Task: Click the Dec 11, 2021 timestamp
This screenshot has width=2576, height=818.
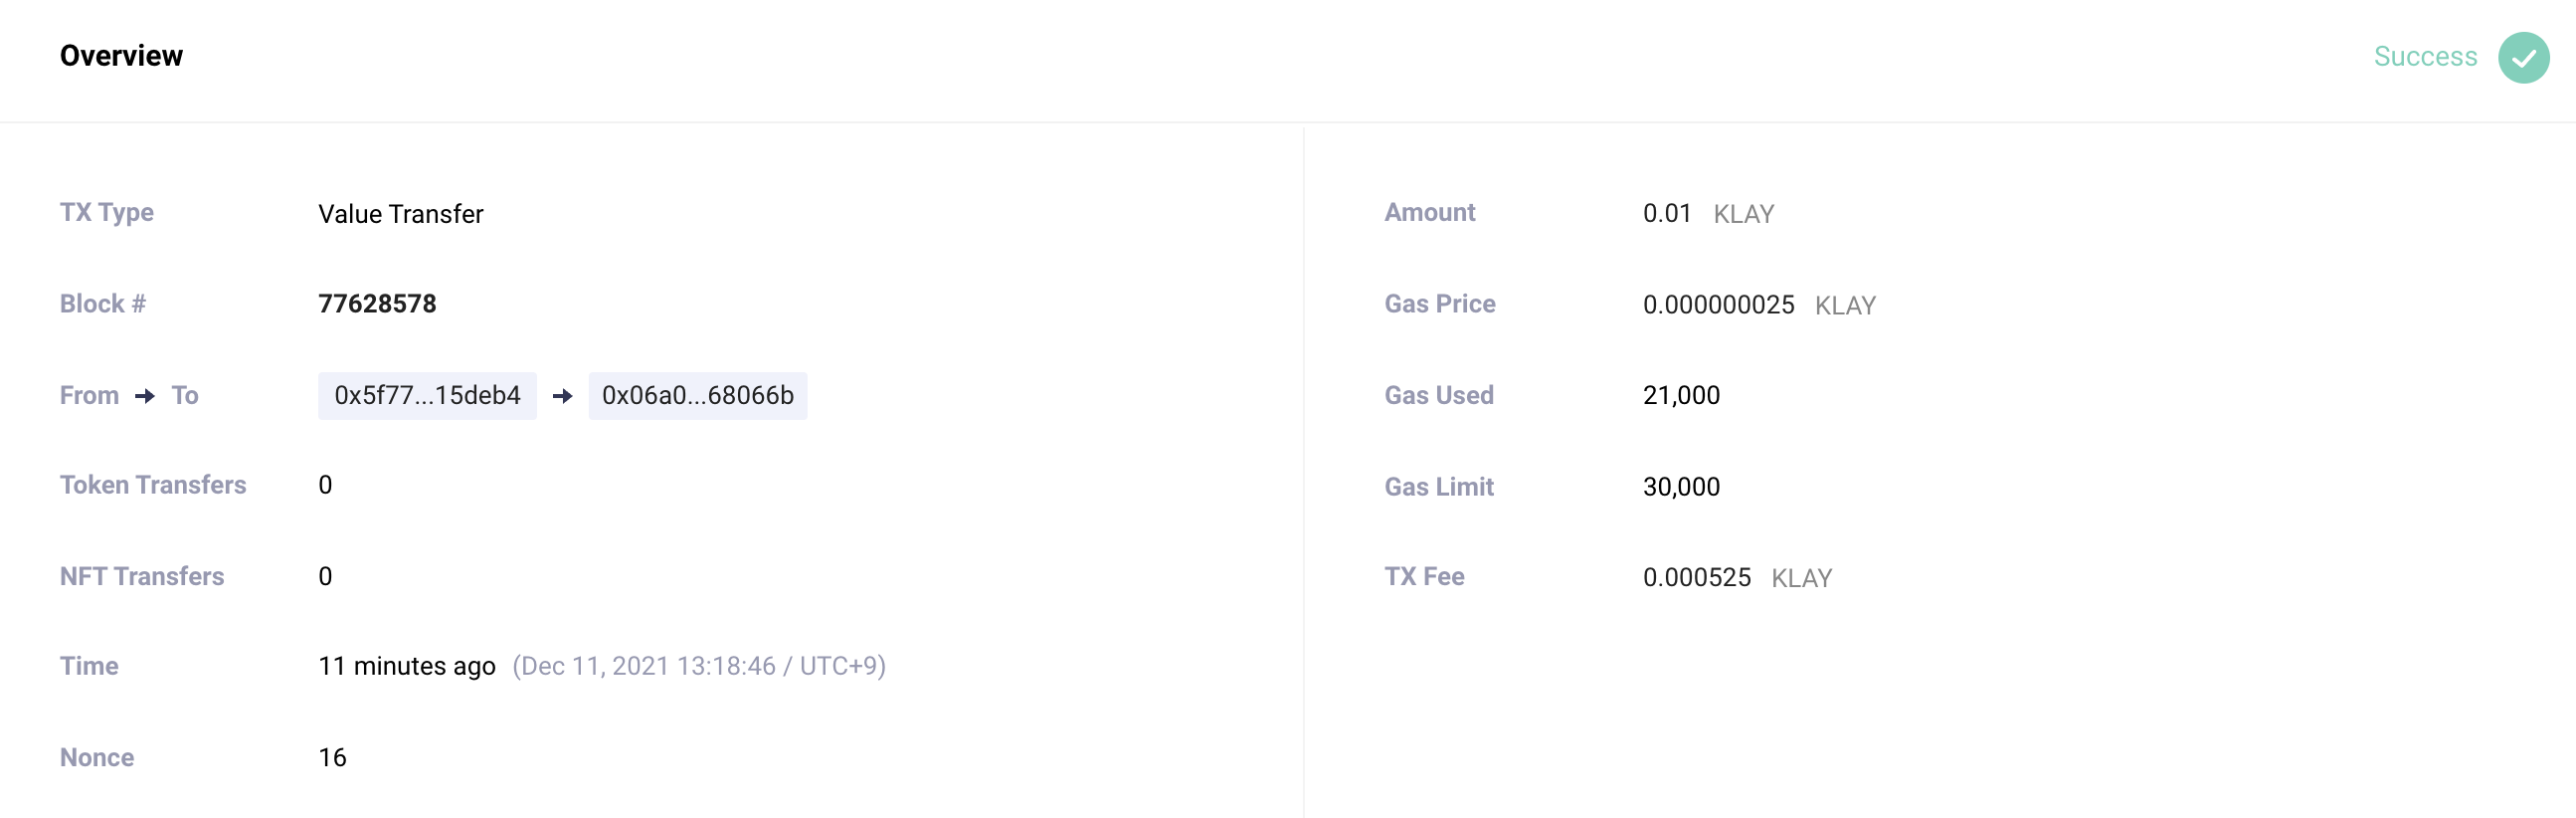Action: pyautogui.click(x=699, y=666)
